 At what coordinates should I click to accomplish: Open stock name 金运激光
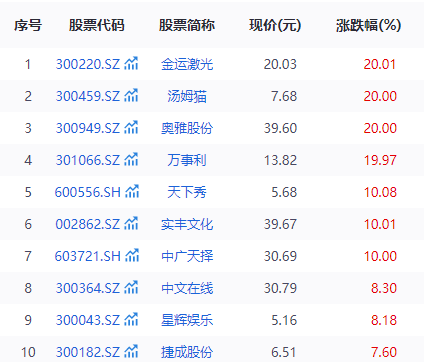(187, 64)
